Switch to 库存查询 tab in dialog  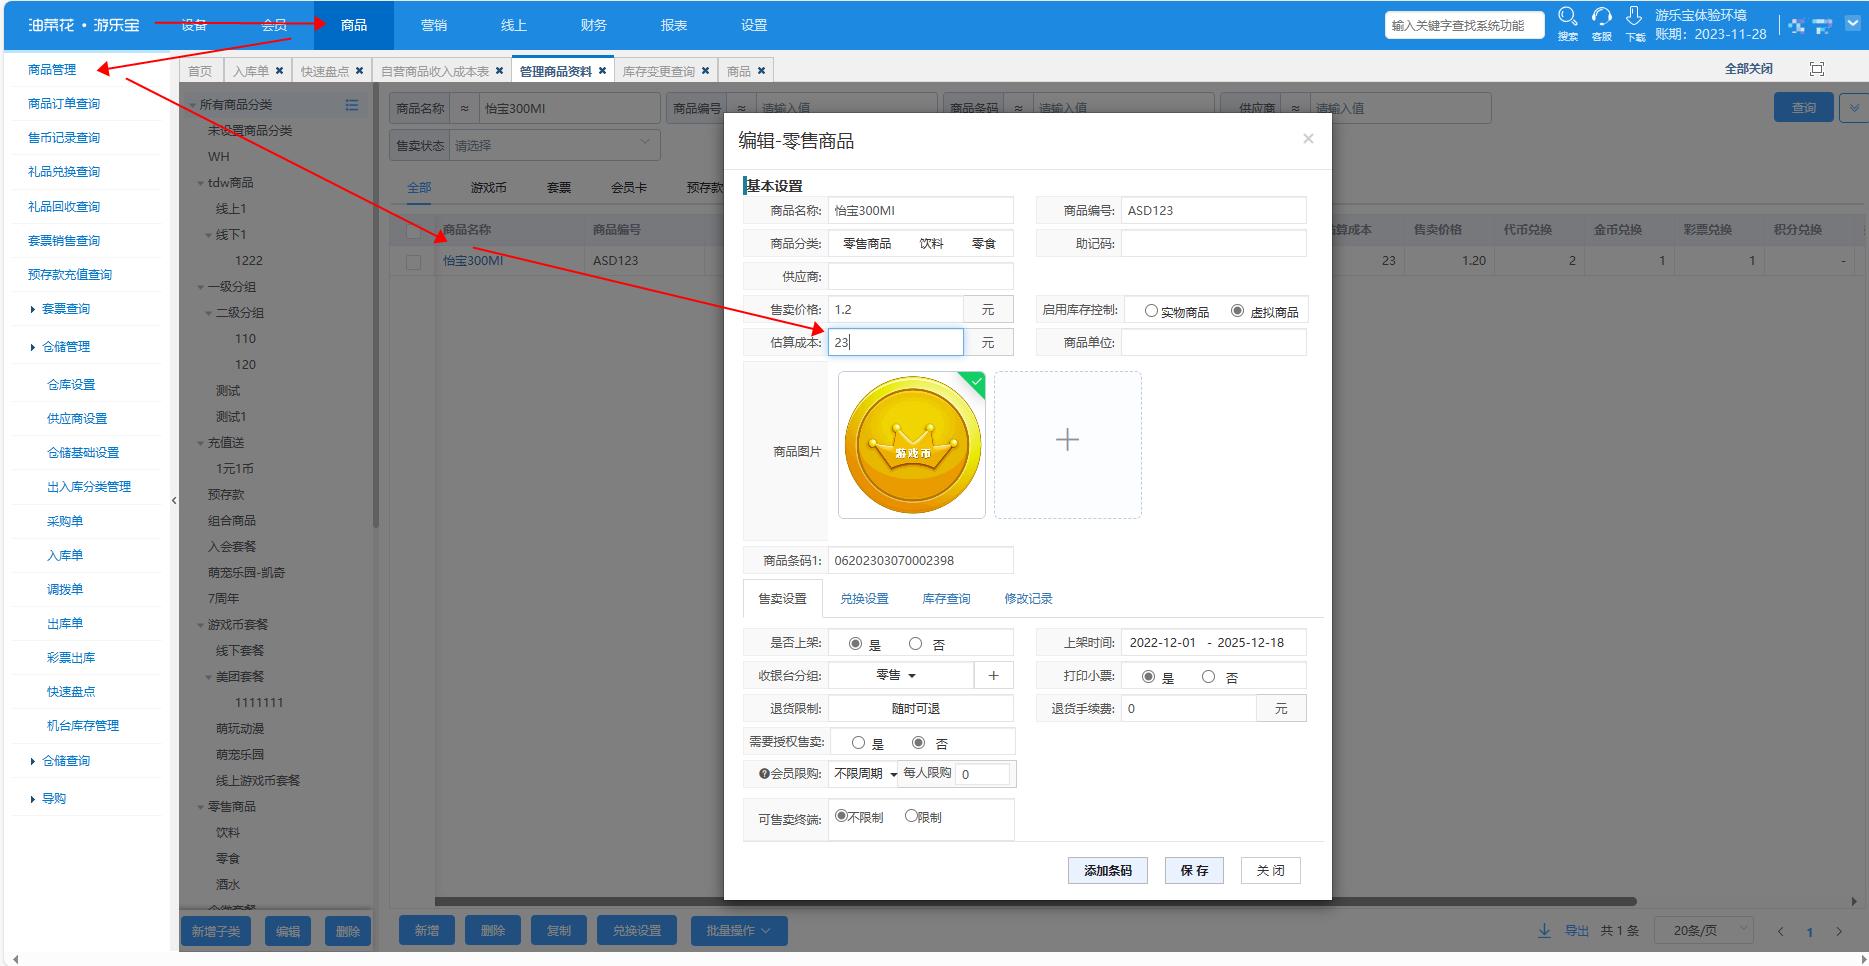[946, 599]
